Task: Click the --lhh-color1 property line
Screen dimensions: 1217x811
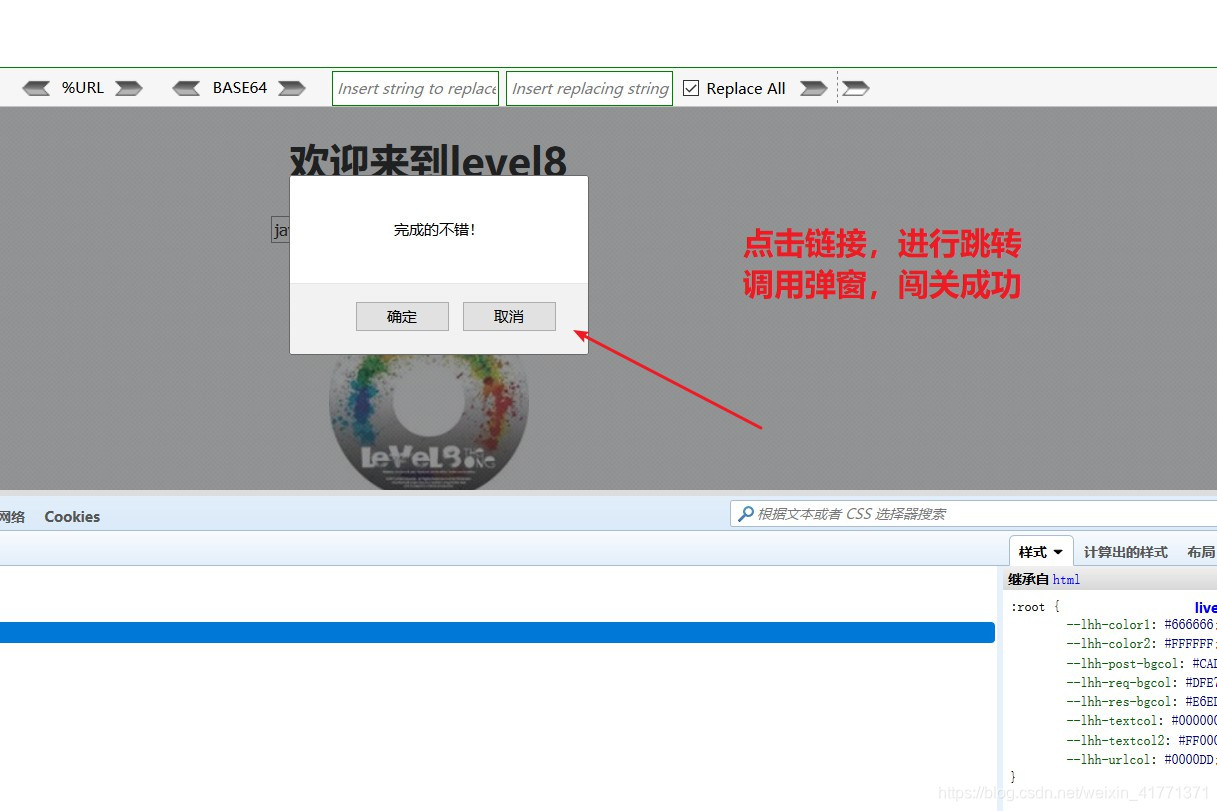Action: 1141,625
